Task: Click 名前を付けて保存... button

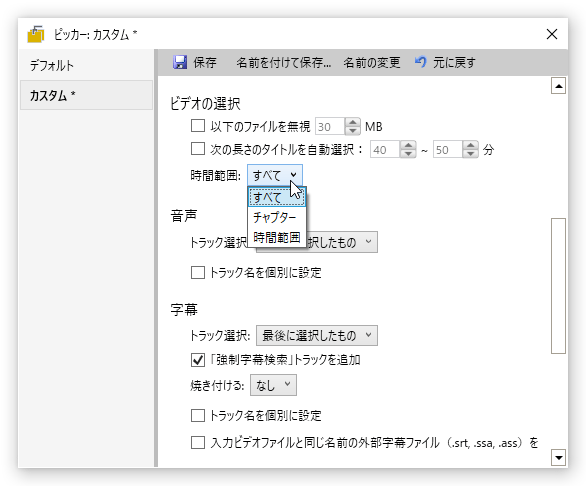Action: (x=283, y=62)
